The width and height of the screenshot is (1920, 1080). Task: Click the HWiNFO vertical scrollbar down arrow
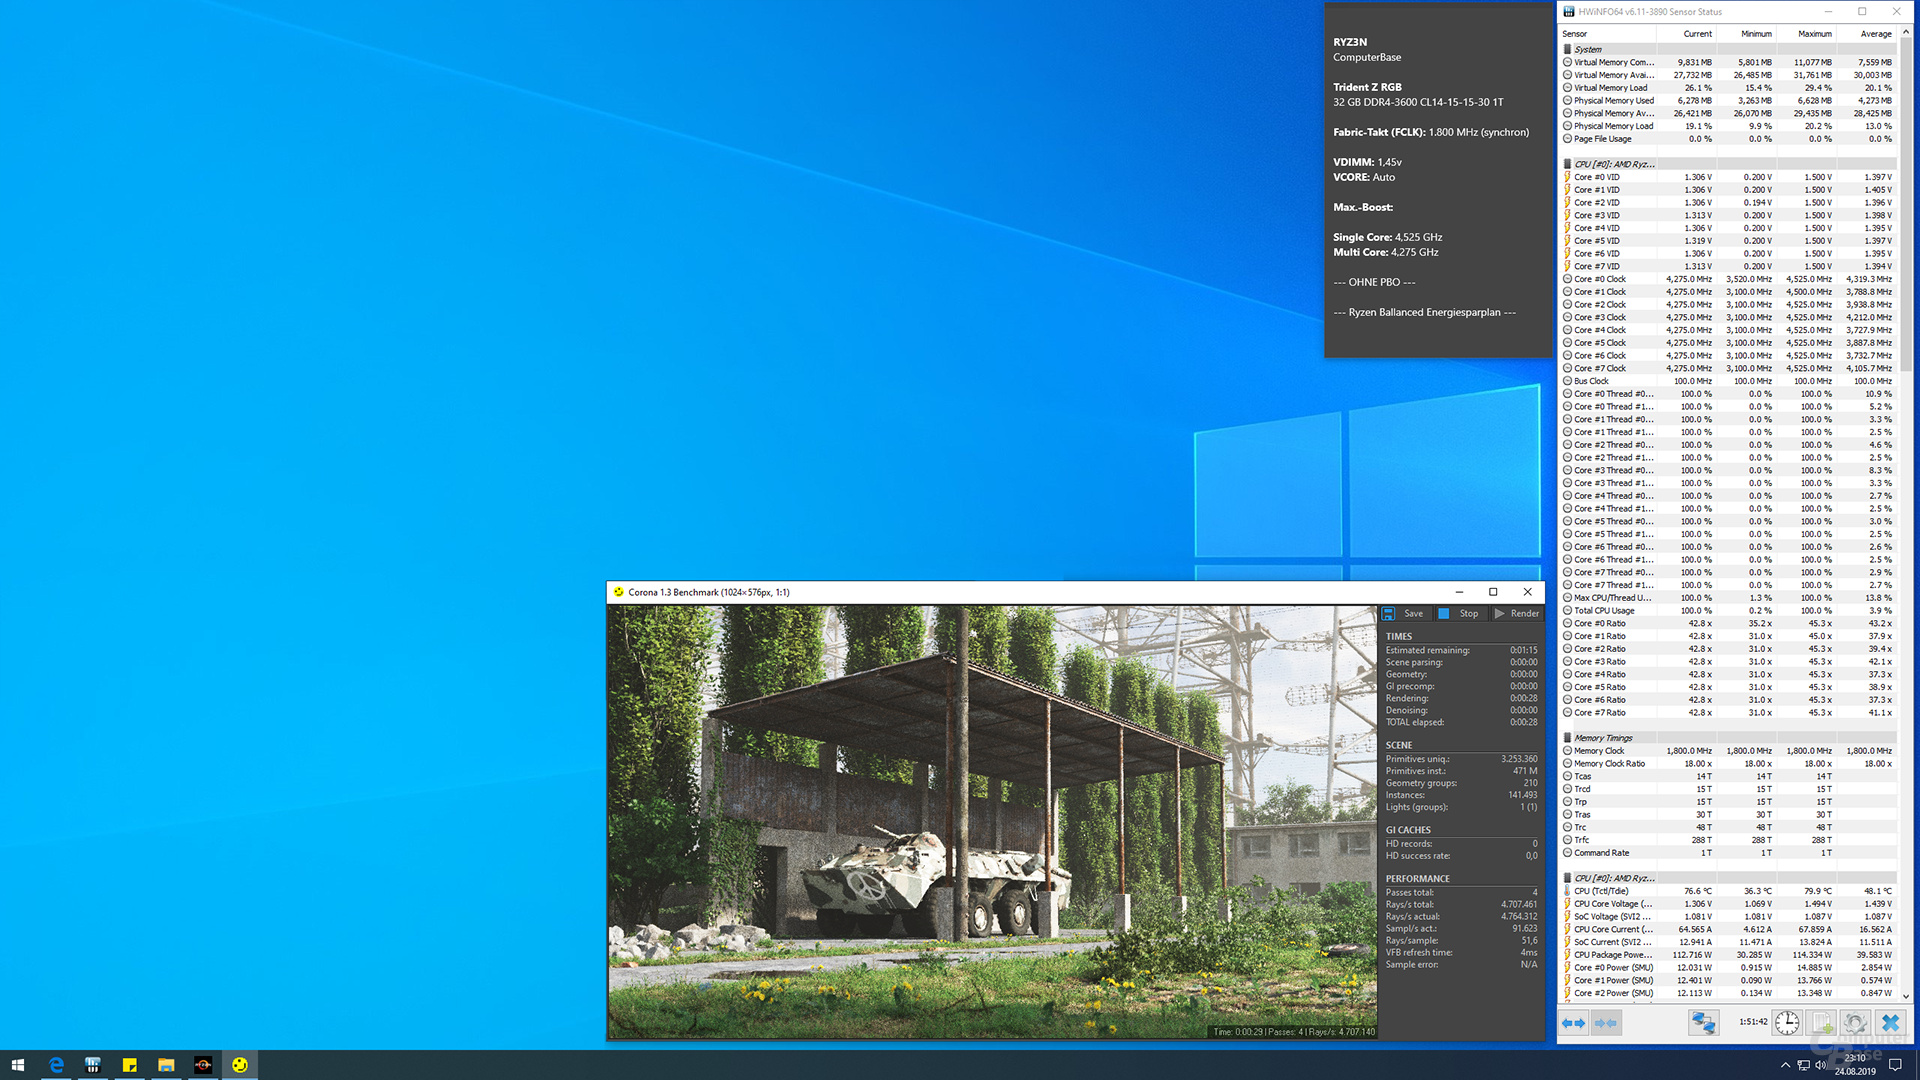(x=1906, y=997)
